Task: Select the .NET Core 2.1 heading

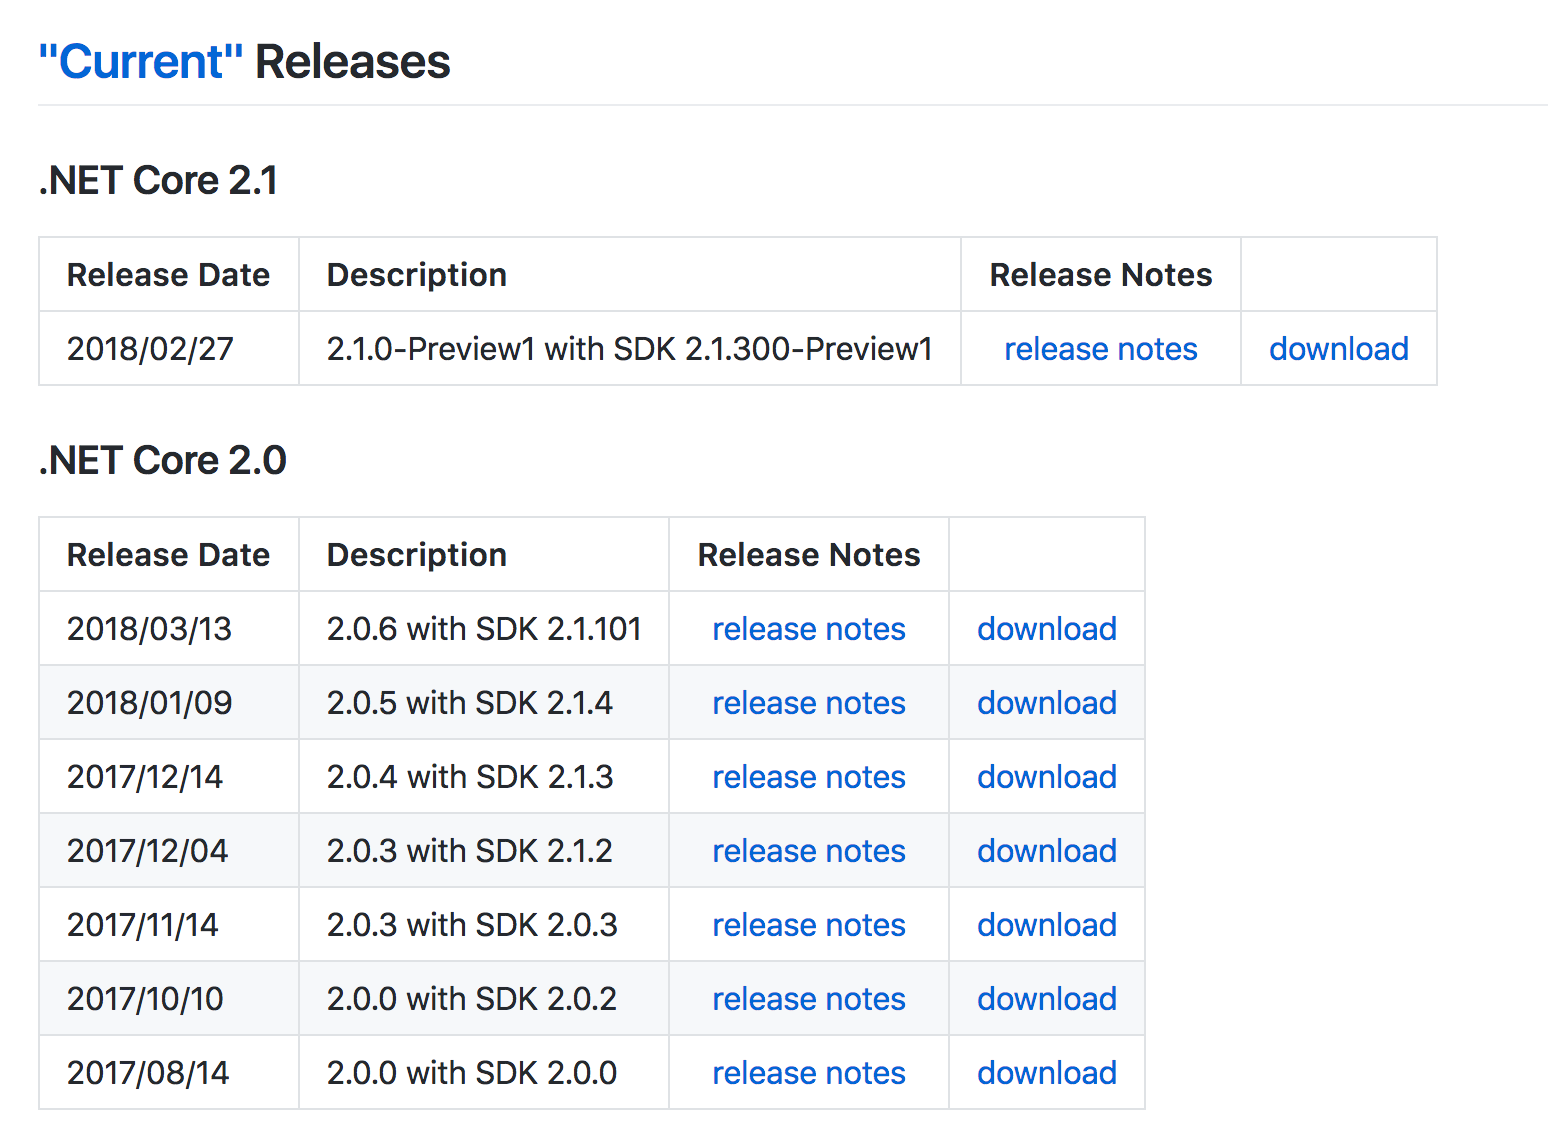Action: 159,181
